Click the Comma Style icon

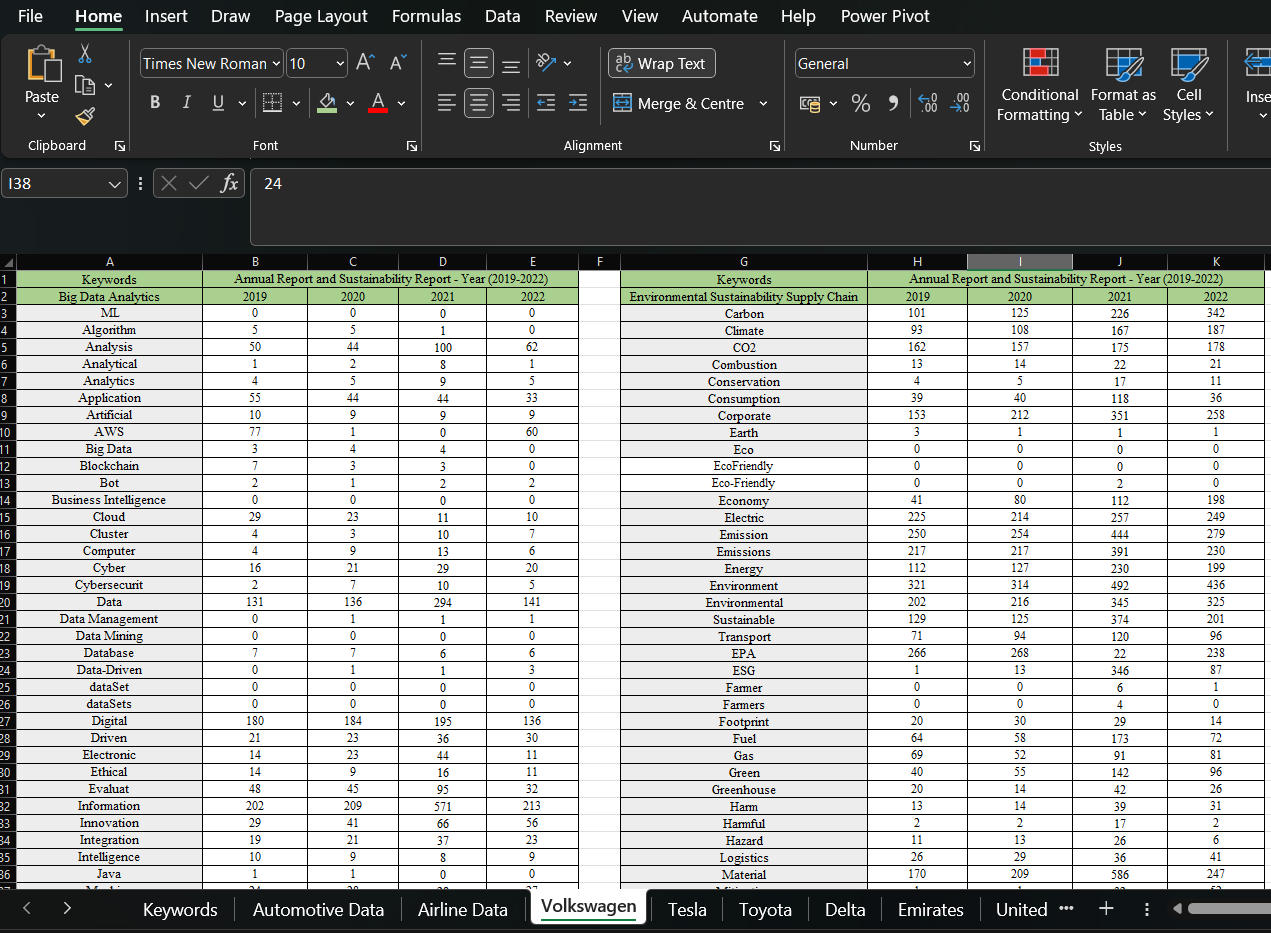pos(893,102)
